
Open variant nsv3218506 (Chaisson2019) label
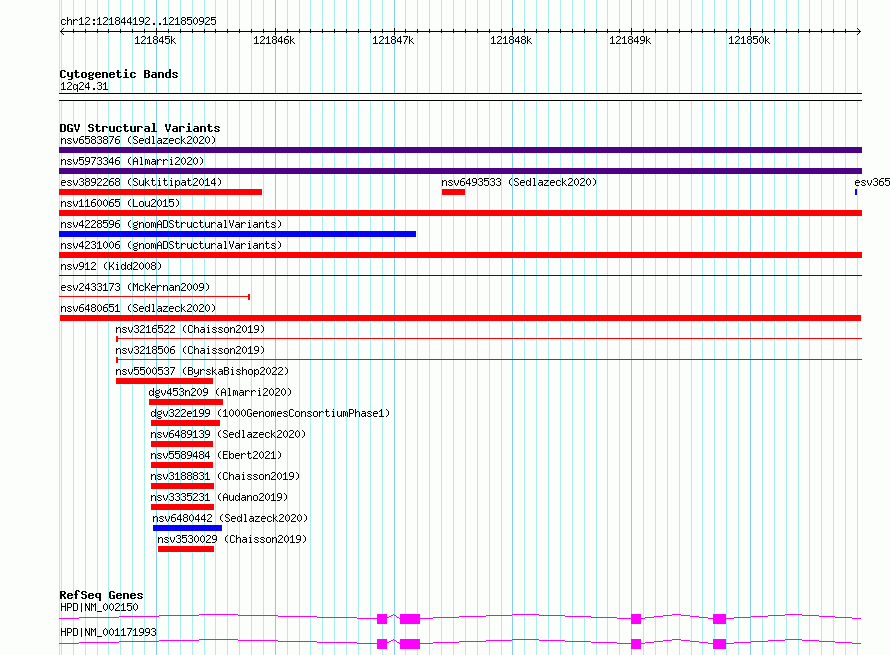click(190, 350)
